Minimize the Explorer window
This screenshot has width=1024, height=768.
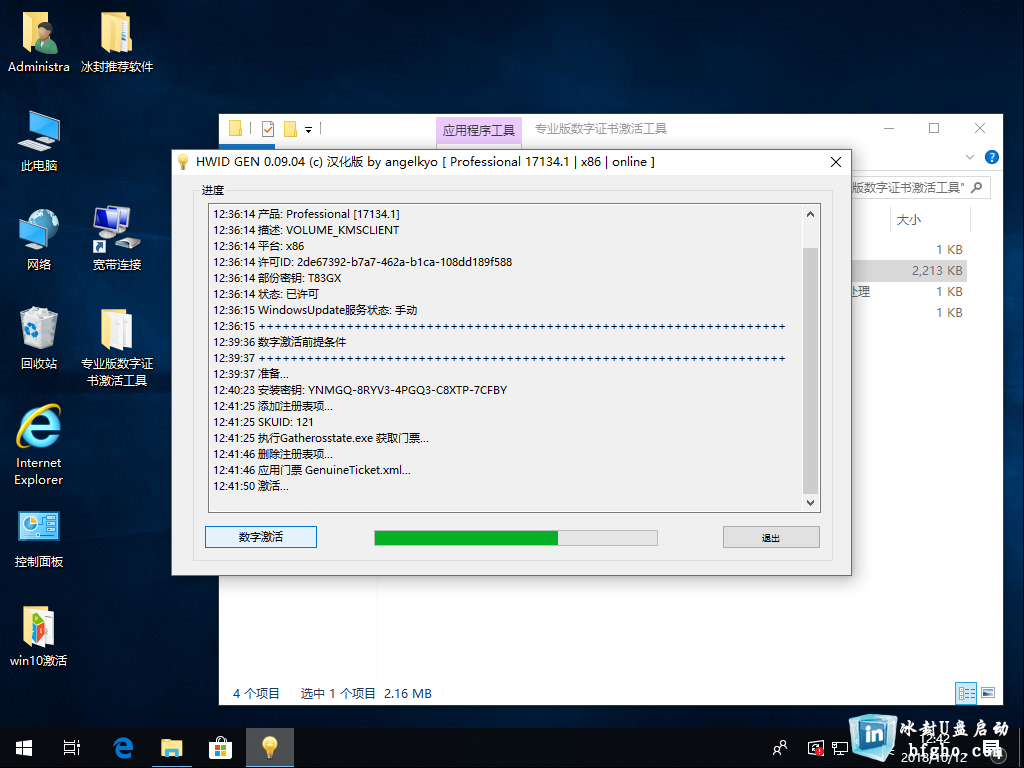[889, 129]
